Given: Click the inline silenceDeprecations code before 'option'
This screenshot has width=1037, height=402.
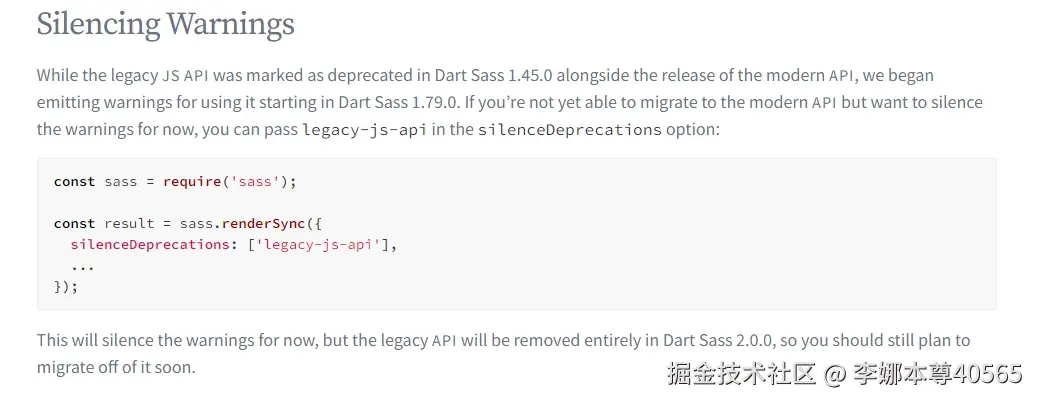Looking at the screenshot, I should click(569, 130).
